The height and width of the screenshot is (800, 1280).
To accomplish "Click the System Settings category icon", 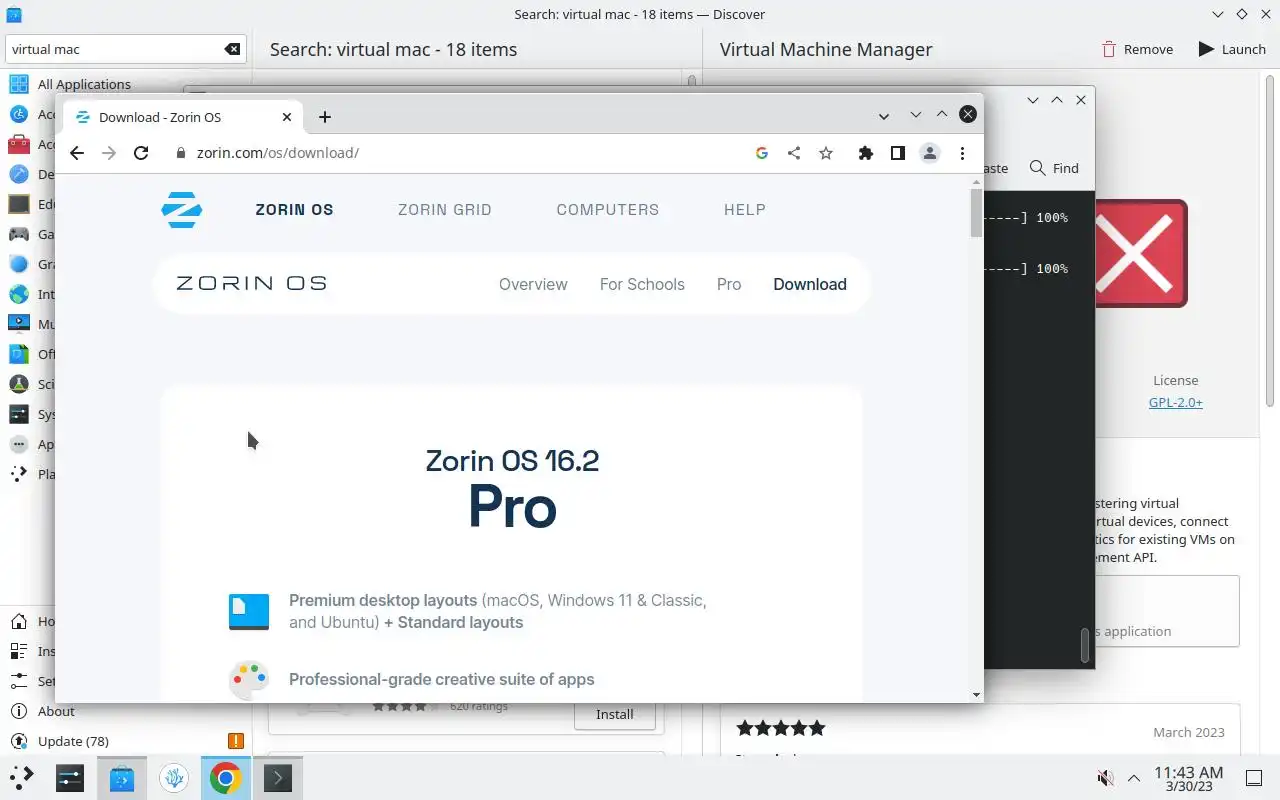I will [x=19, y=414].
